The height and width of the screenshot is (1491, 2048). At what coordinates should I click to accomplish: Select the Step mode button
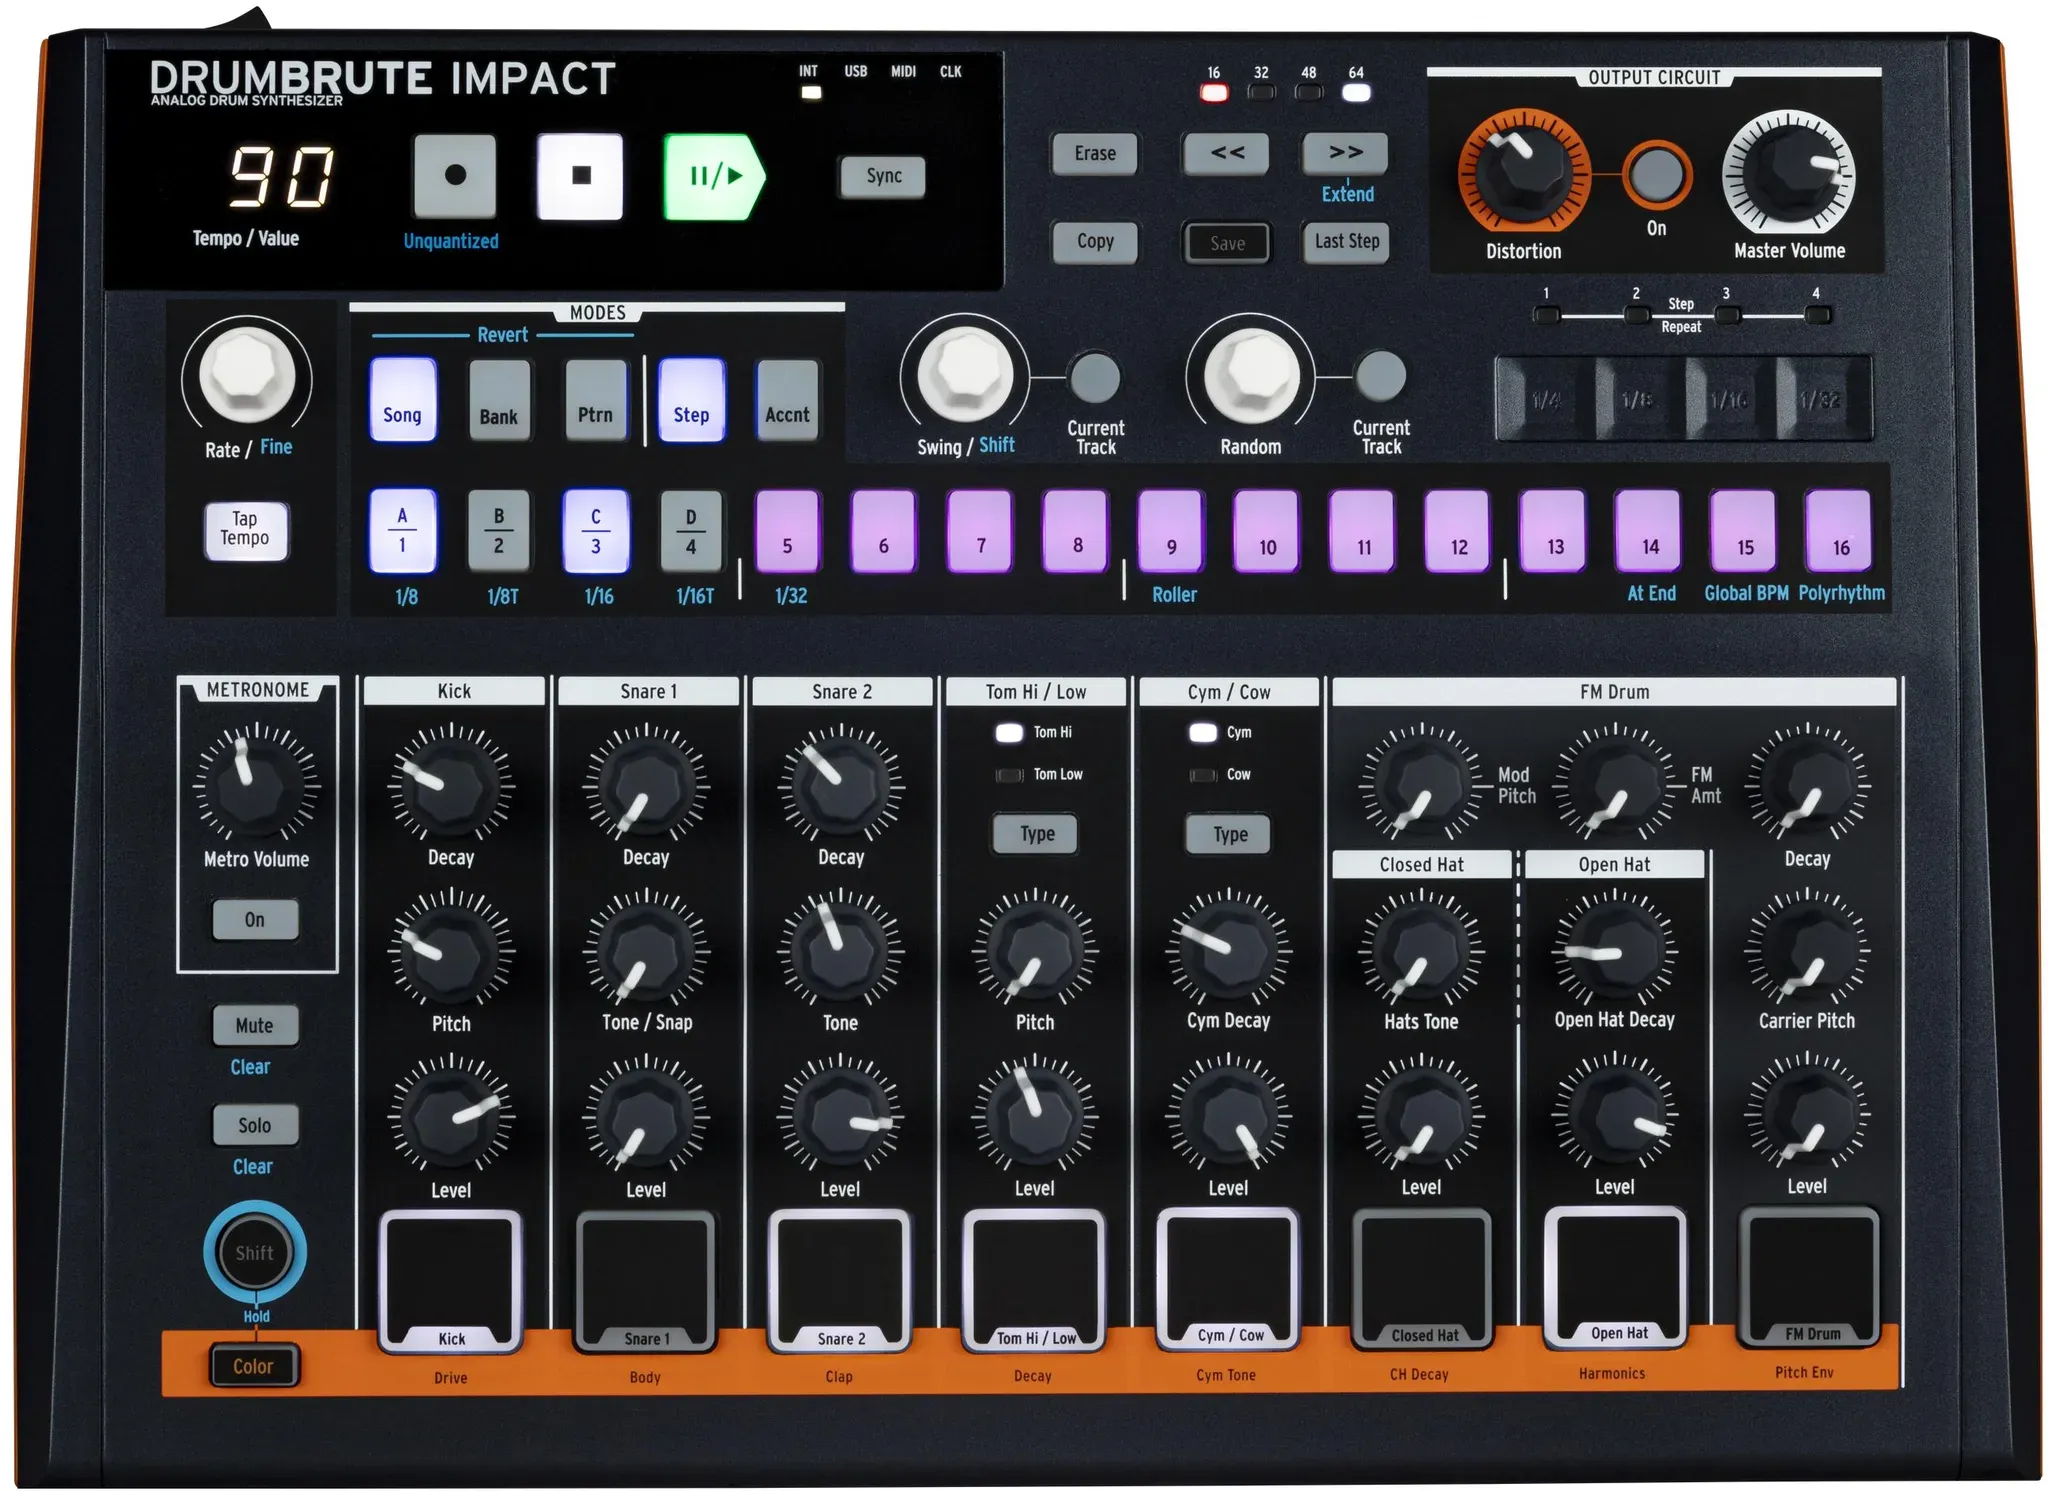[x=691, y=400]
